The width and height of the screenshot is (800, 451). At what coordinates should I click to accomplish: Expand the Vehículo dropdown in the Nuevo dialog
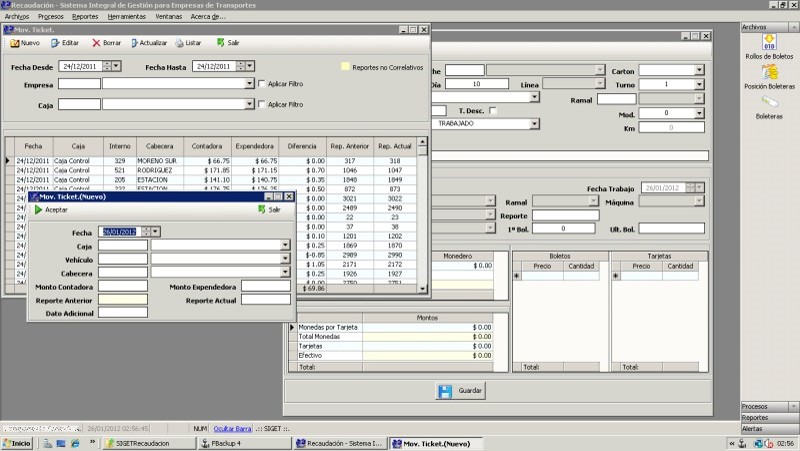pyautogui.click(x=286, y=259)
